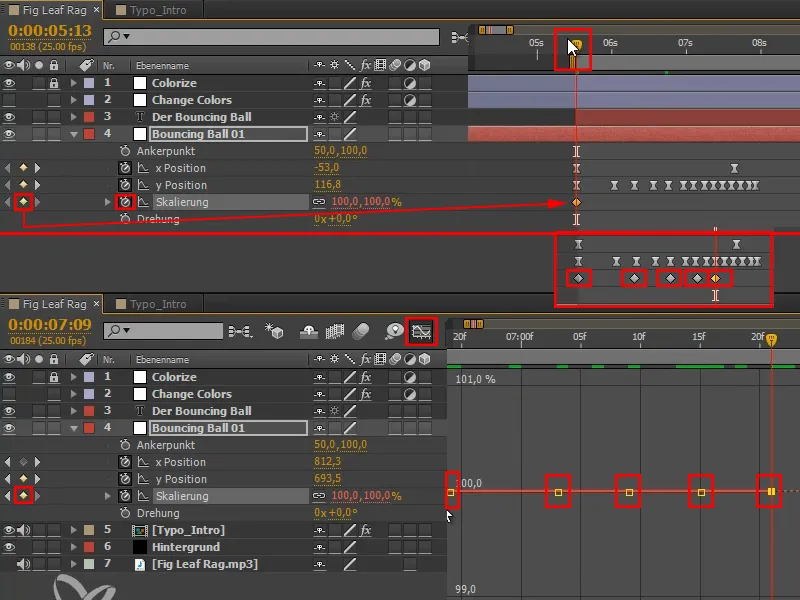
Task: Enable frame blending in the 0:00:07:09 timeline
Action: point(335,332)
